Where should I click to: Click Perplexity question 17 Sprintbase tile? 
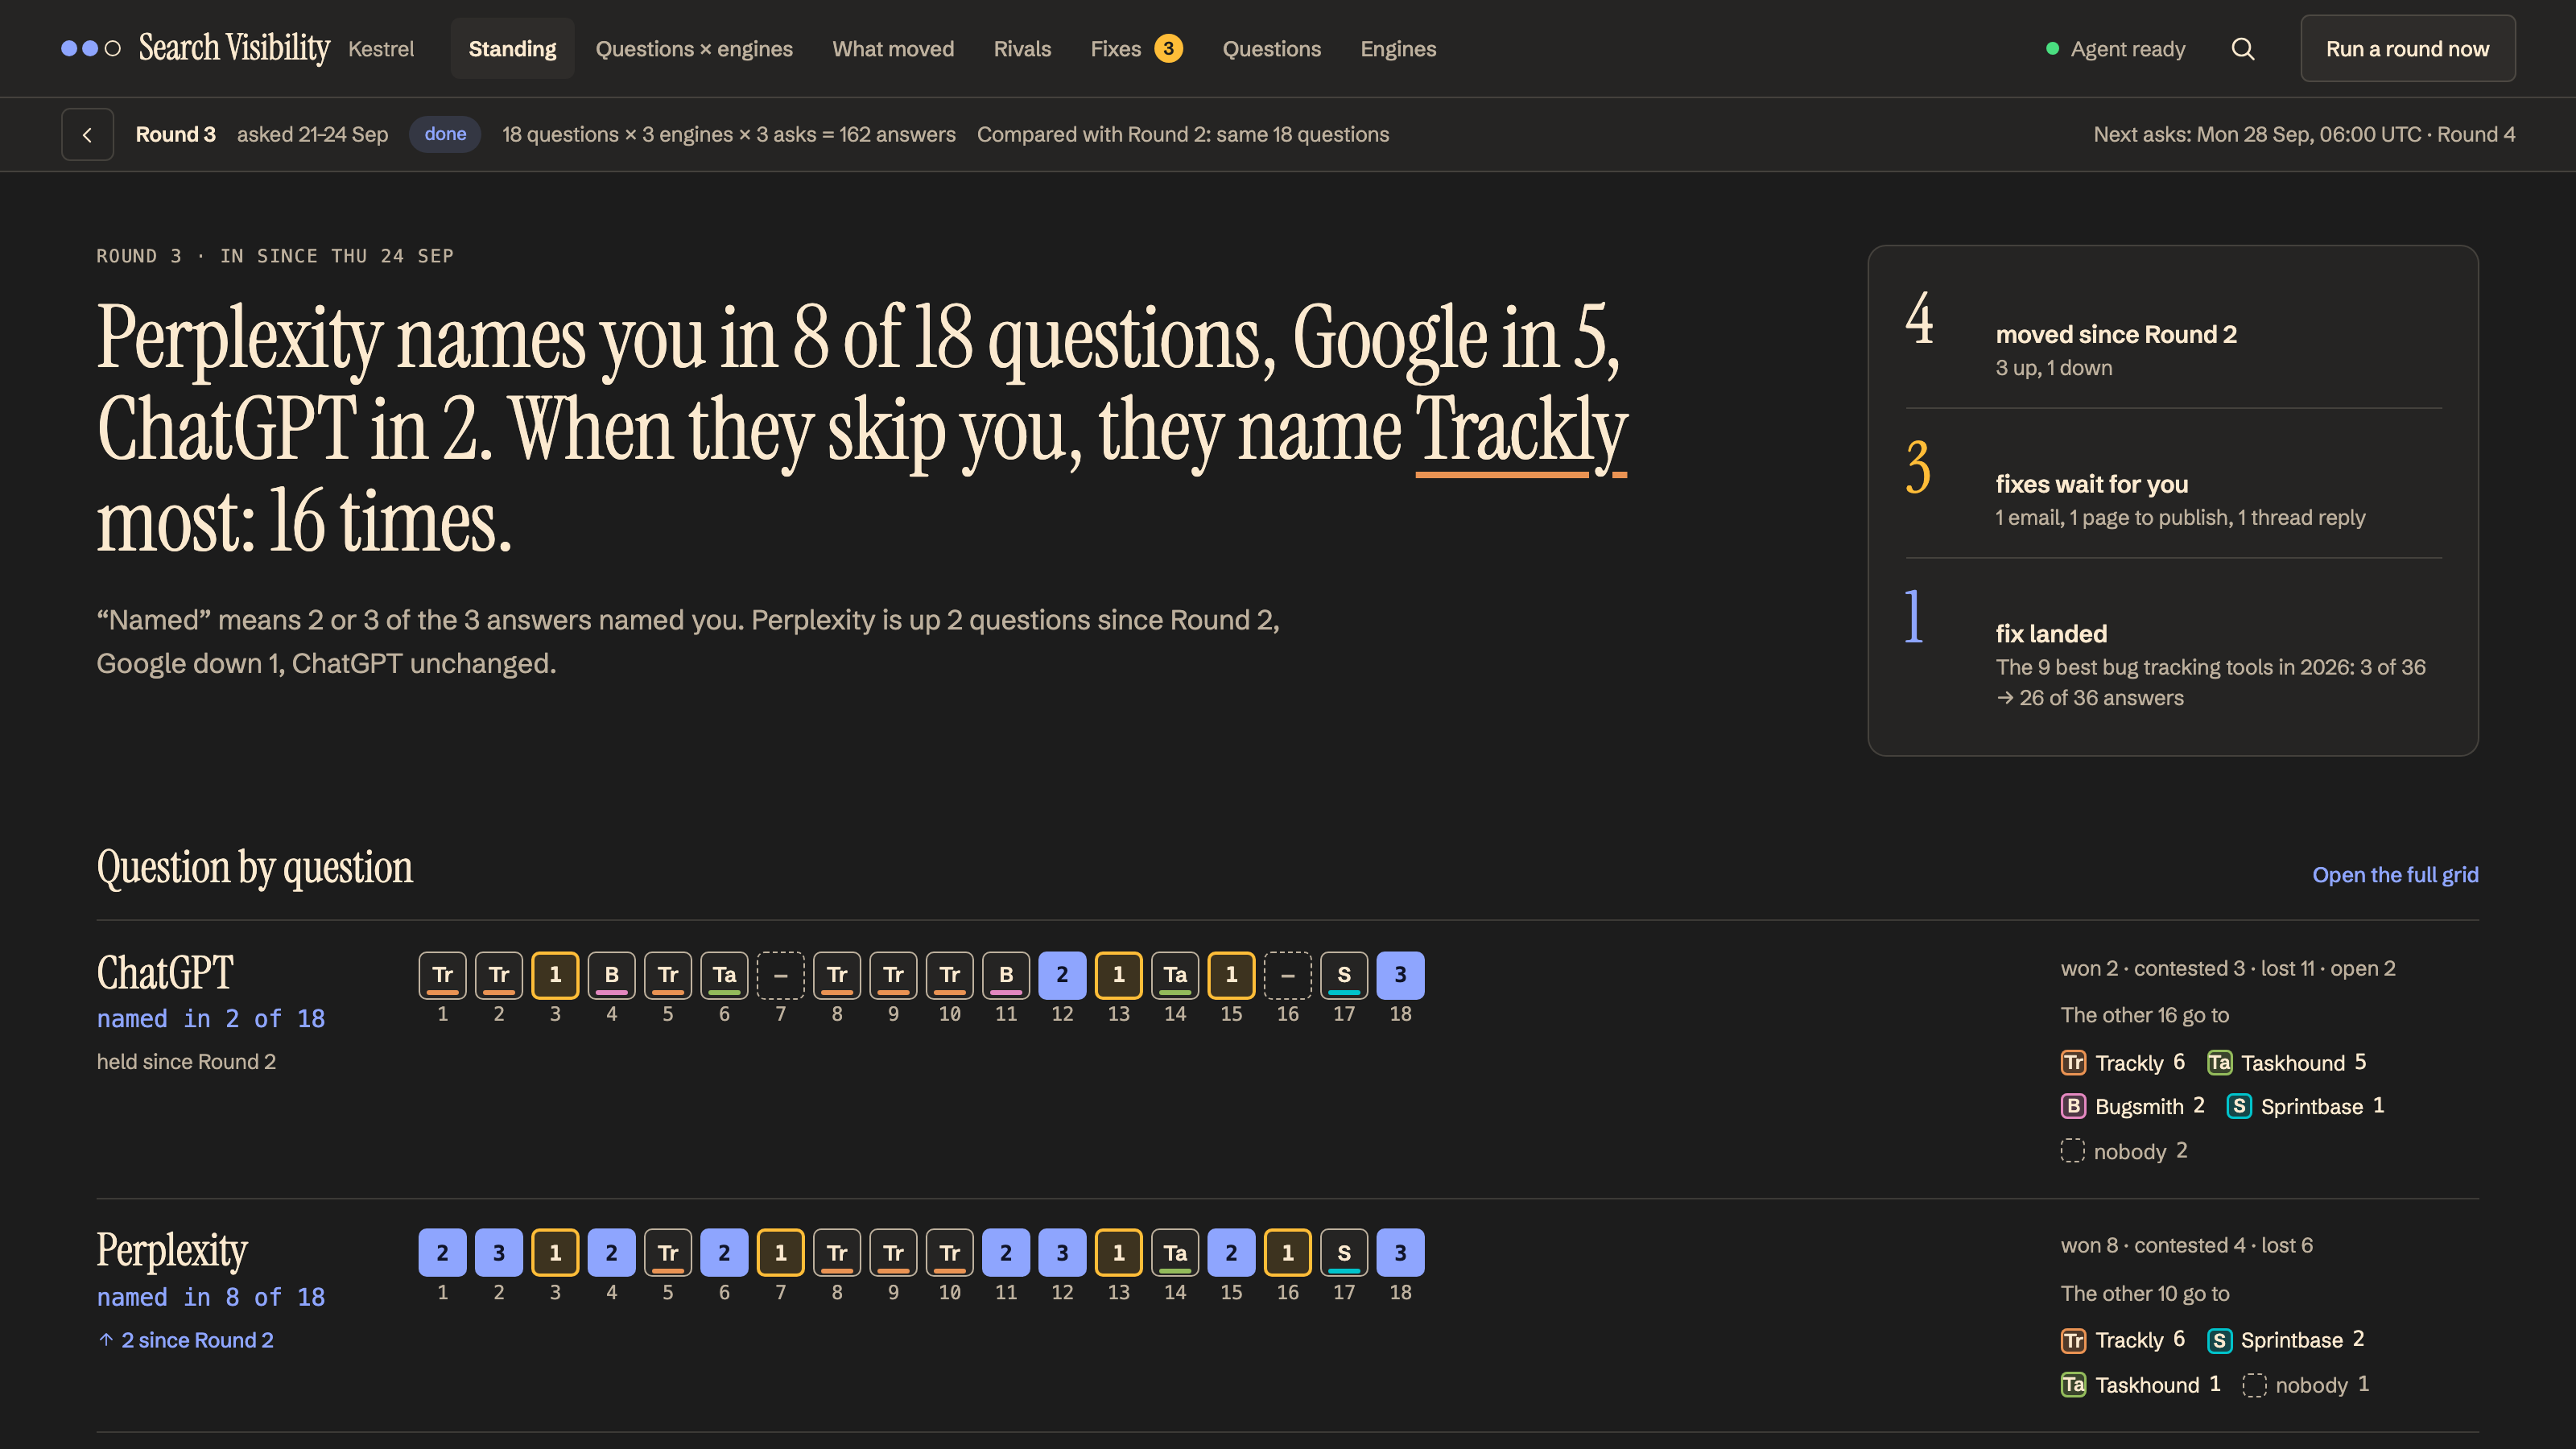tap(1344, 1253)
